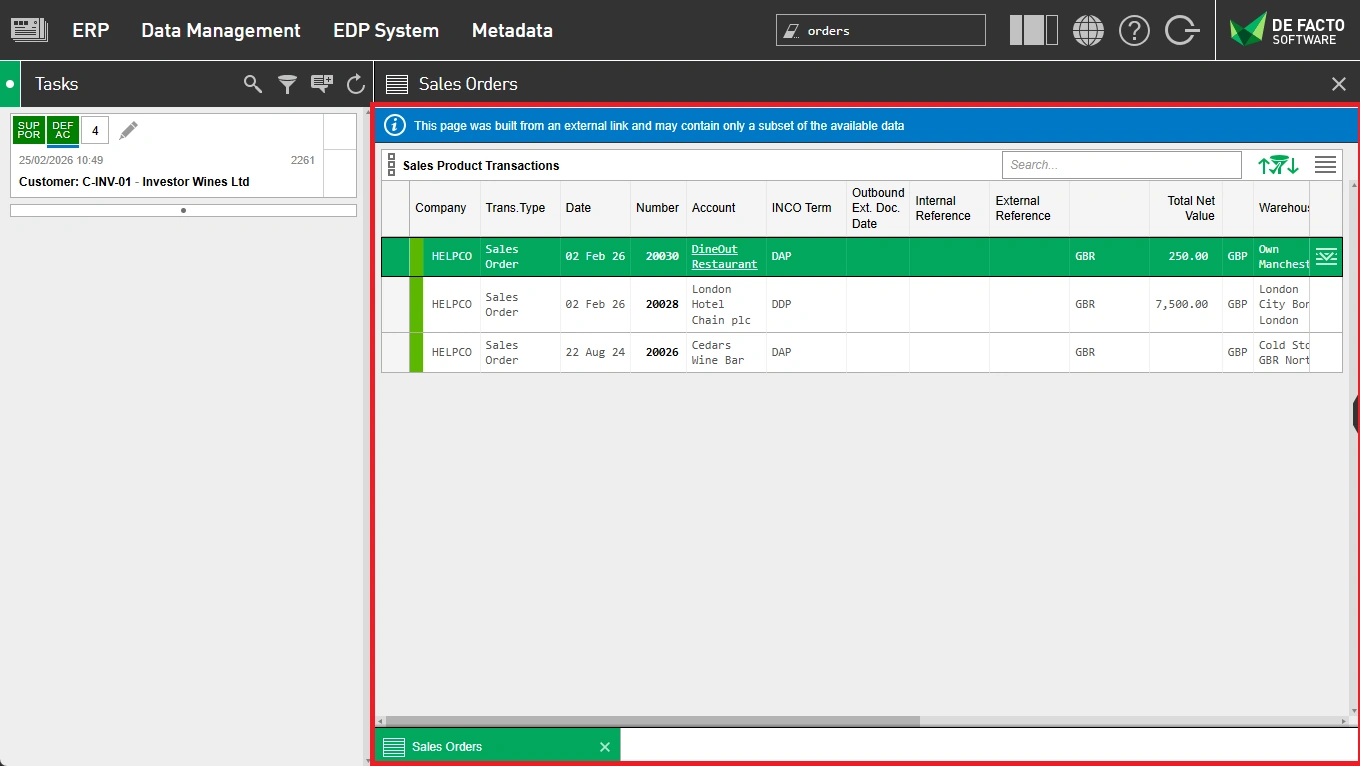Open the Data Management menu

[220, 30]
